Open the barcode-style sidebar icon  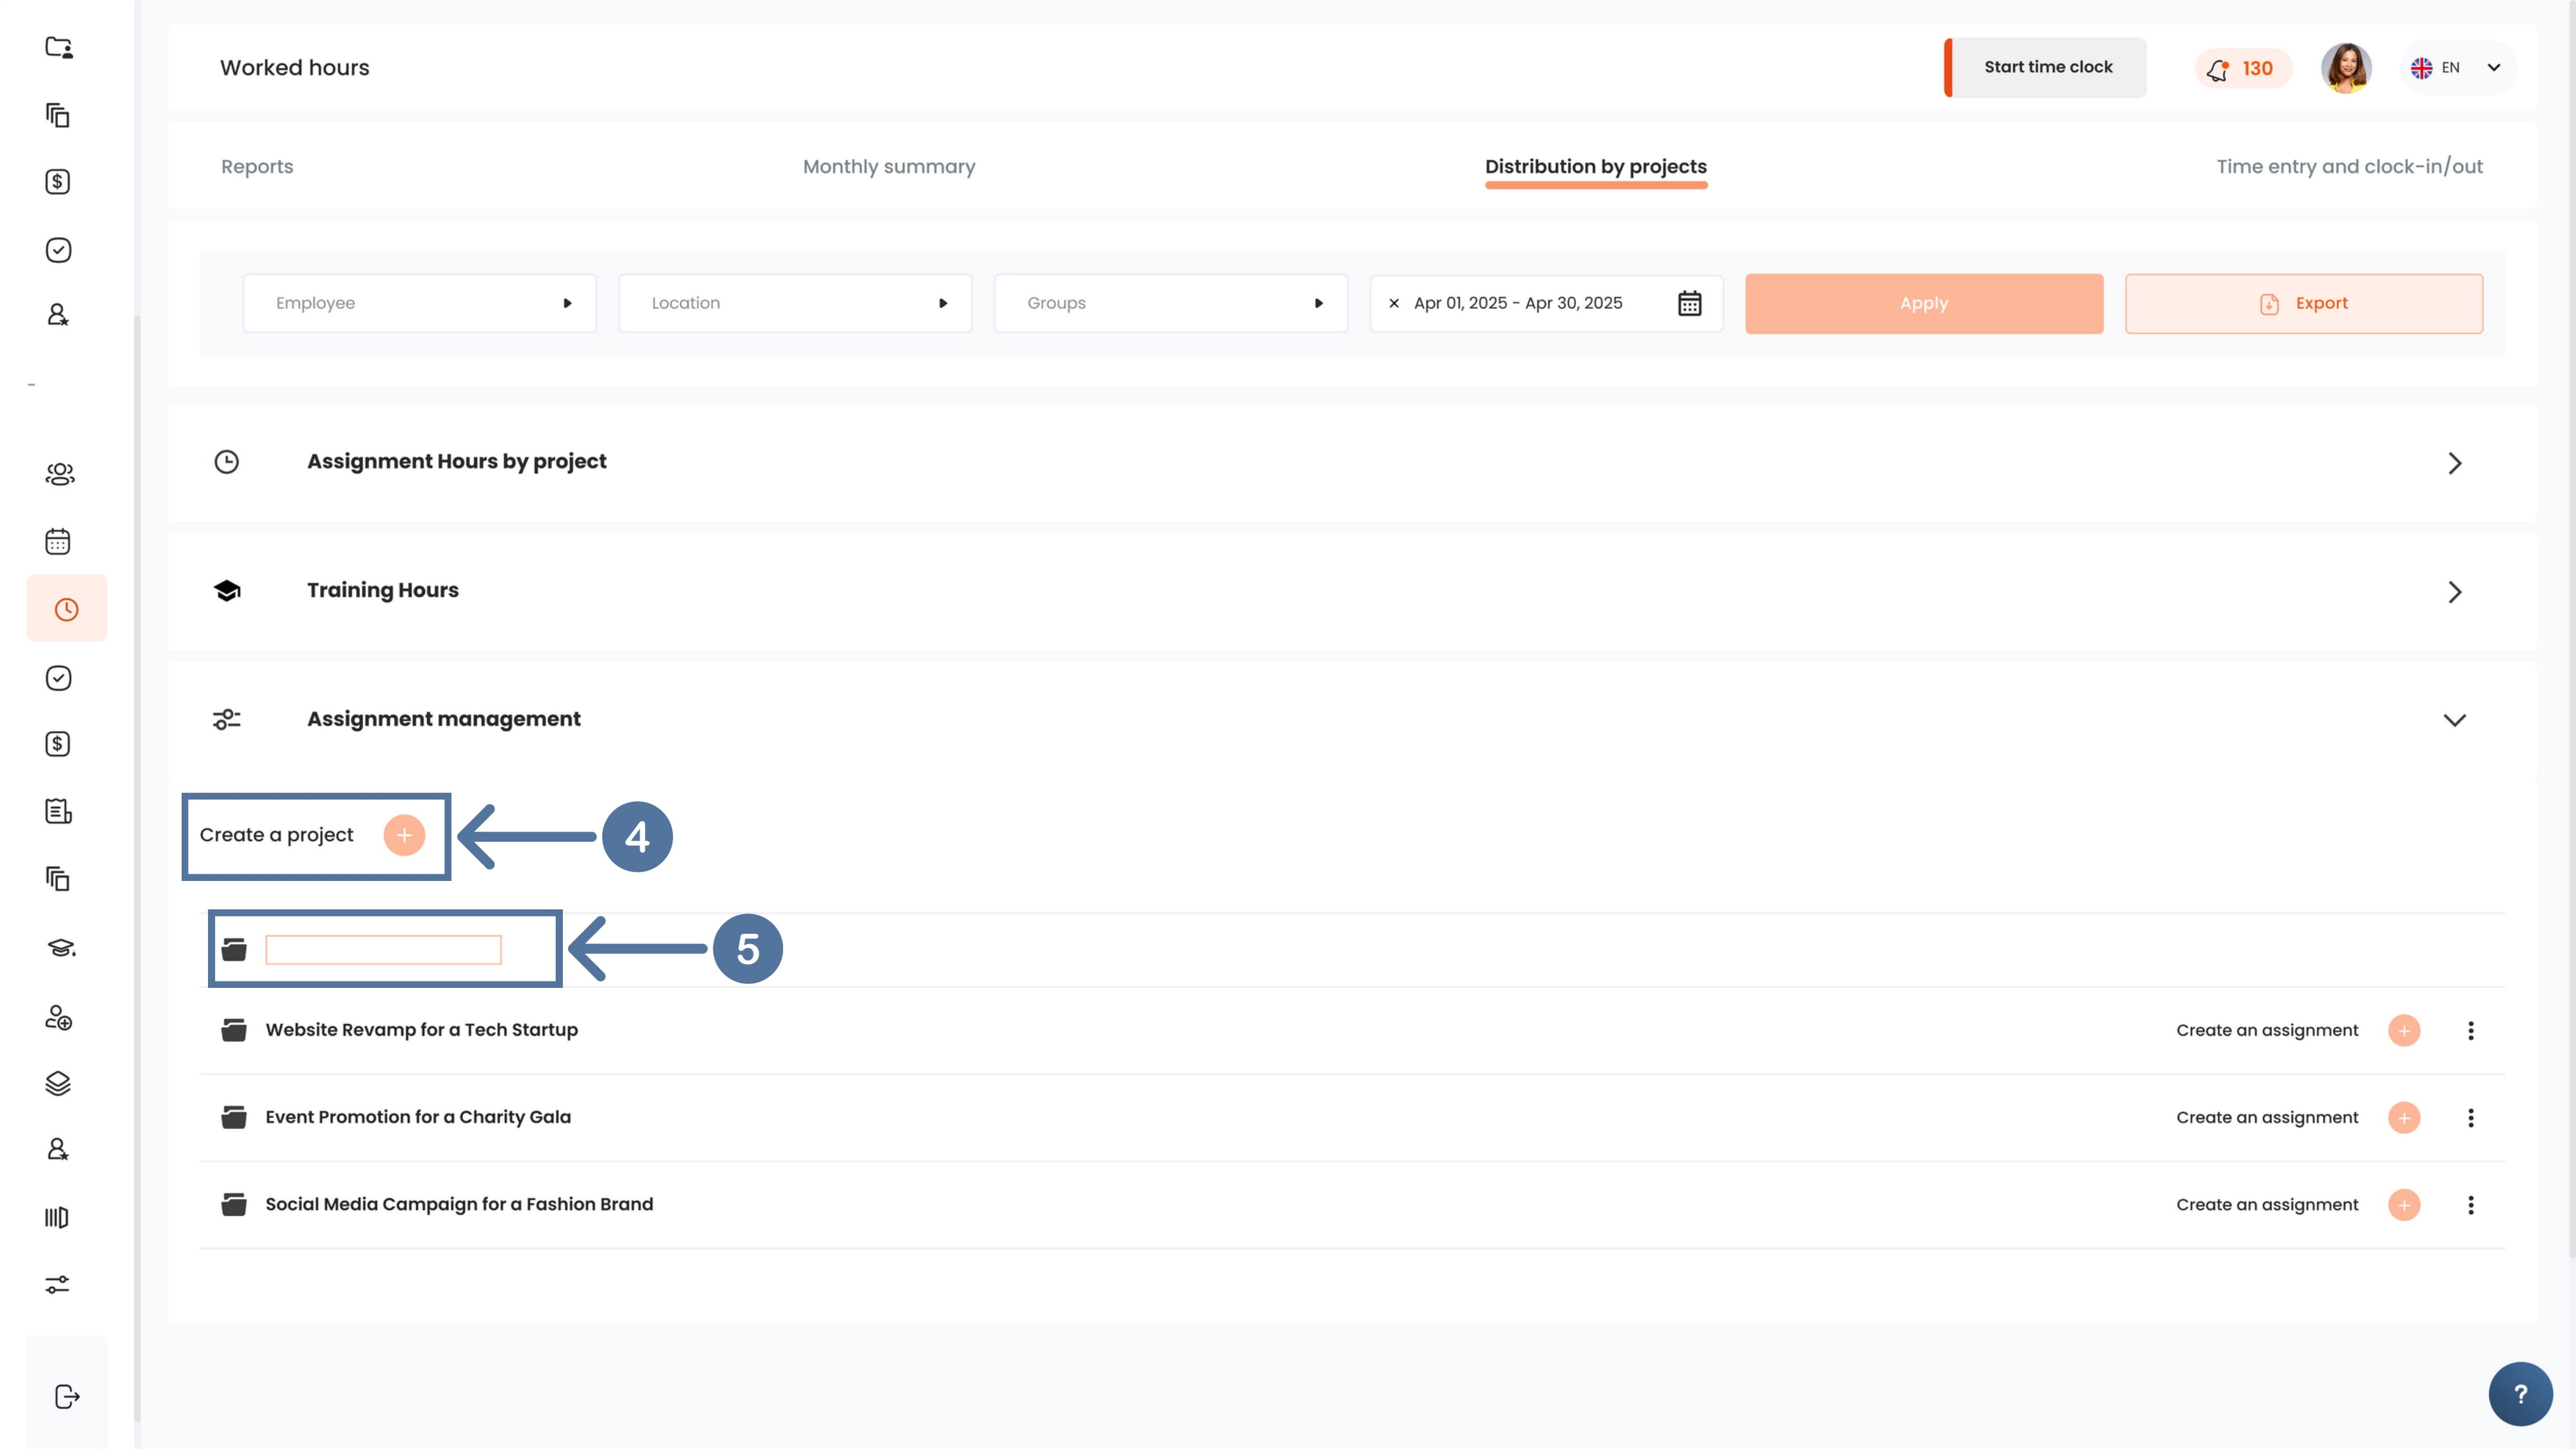click(x=57, y=1217)
